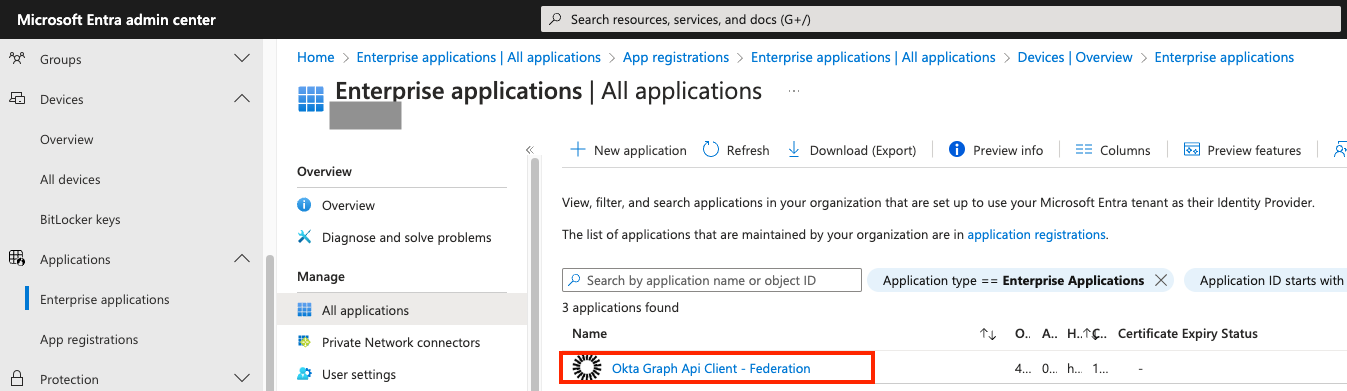Click the Private Network connectors icon

coord(305,342)
